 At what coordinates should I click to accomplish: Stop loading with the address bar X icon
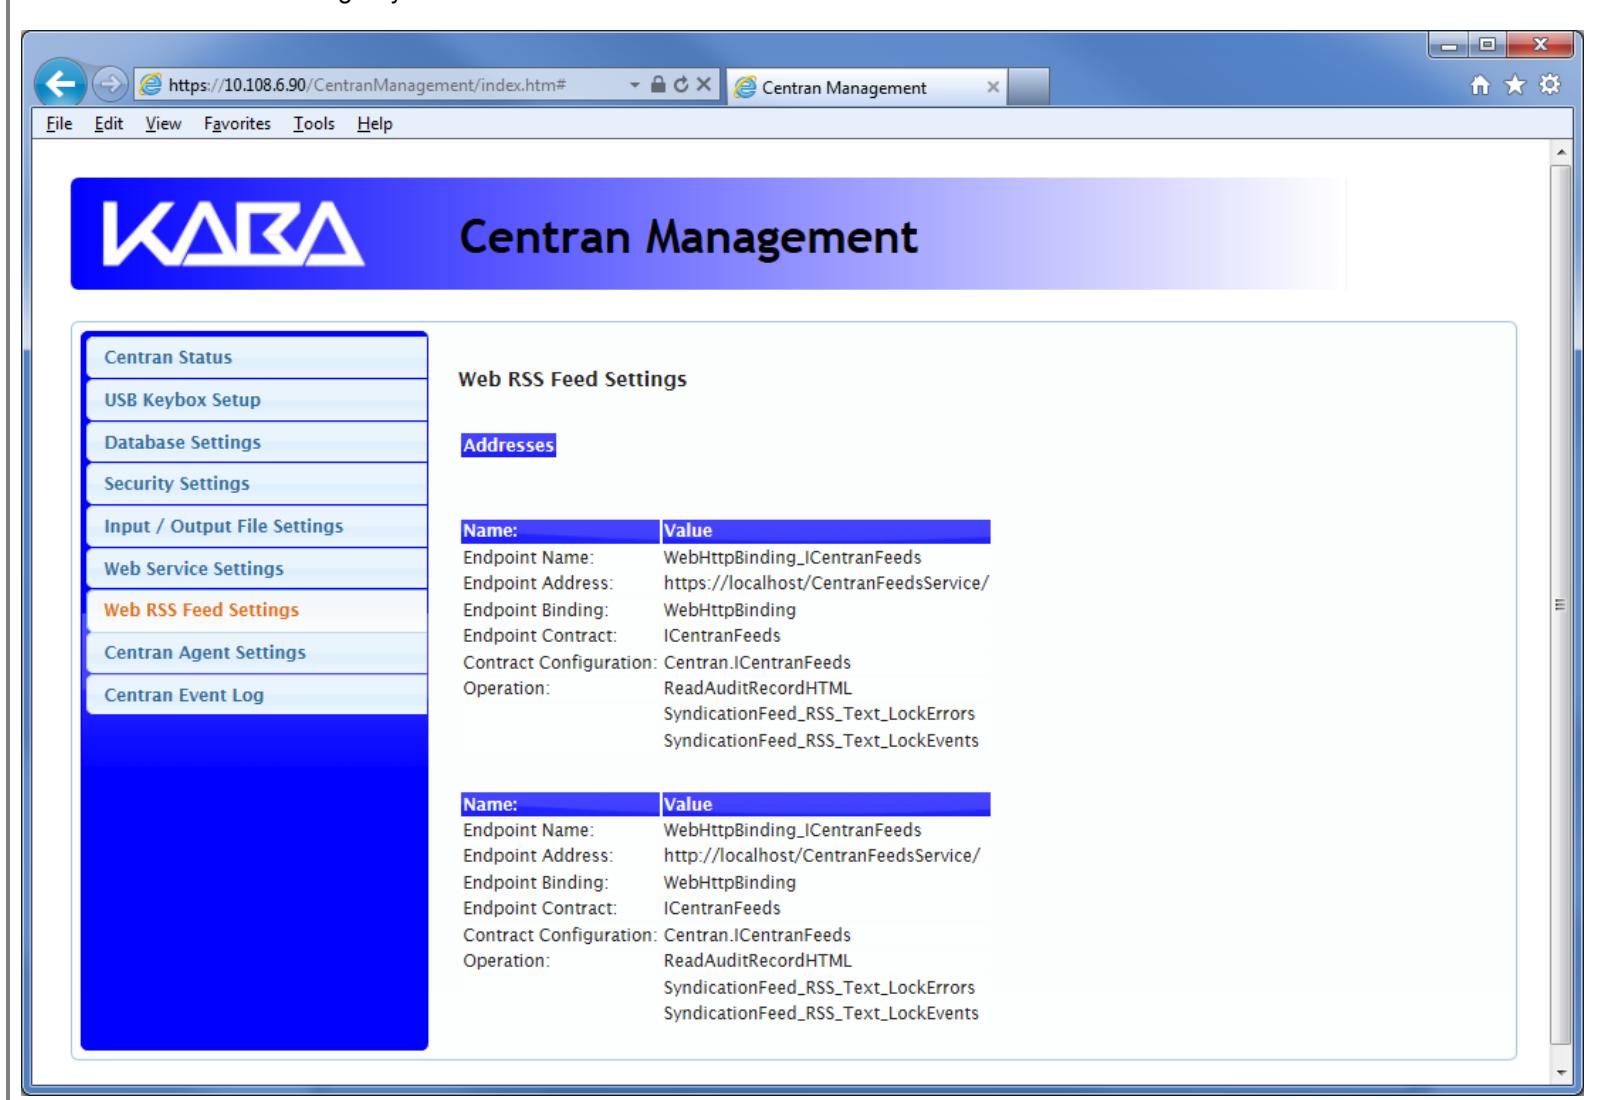point(703,86)
